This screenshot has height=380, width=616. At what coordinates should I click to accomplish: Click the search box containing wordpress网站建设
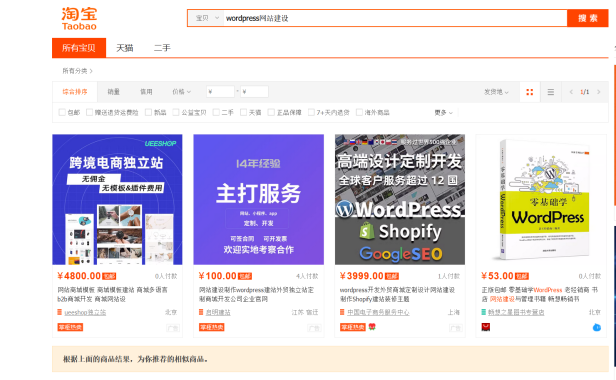395,18
